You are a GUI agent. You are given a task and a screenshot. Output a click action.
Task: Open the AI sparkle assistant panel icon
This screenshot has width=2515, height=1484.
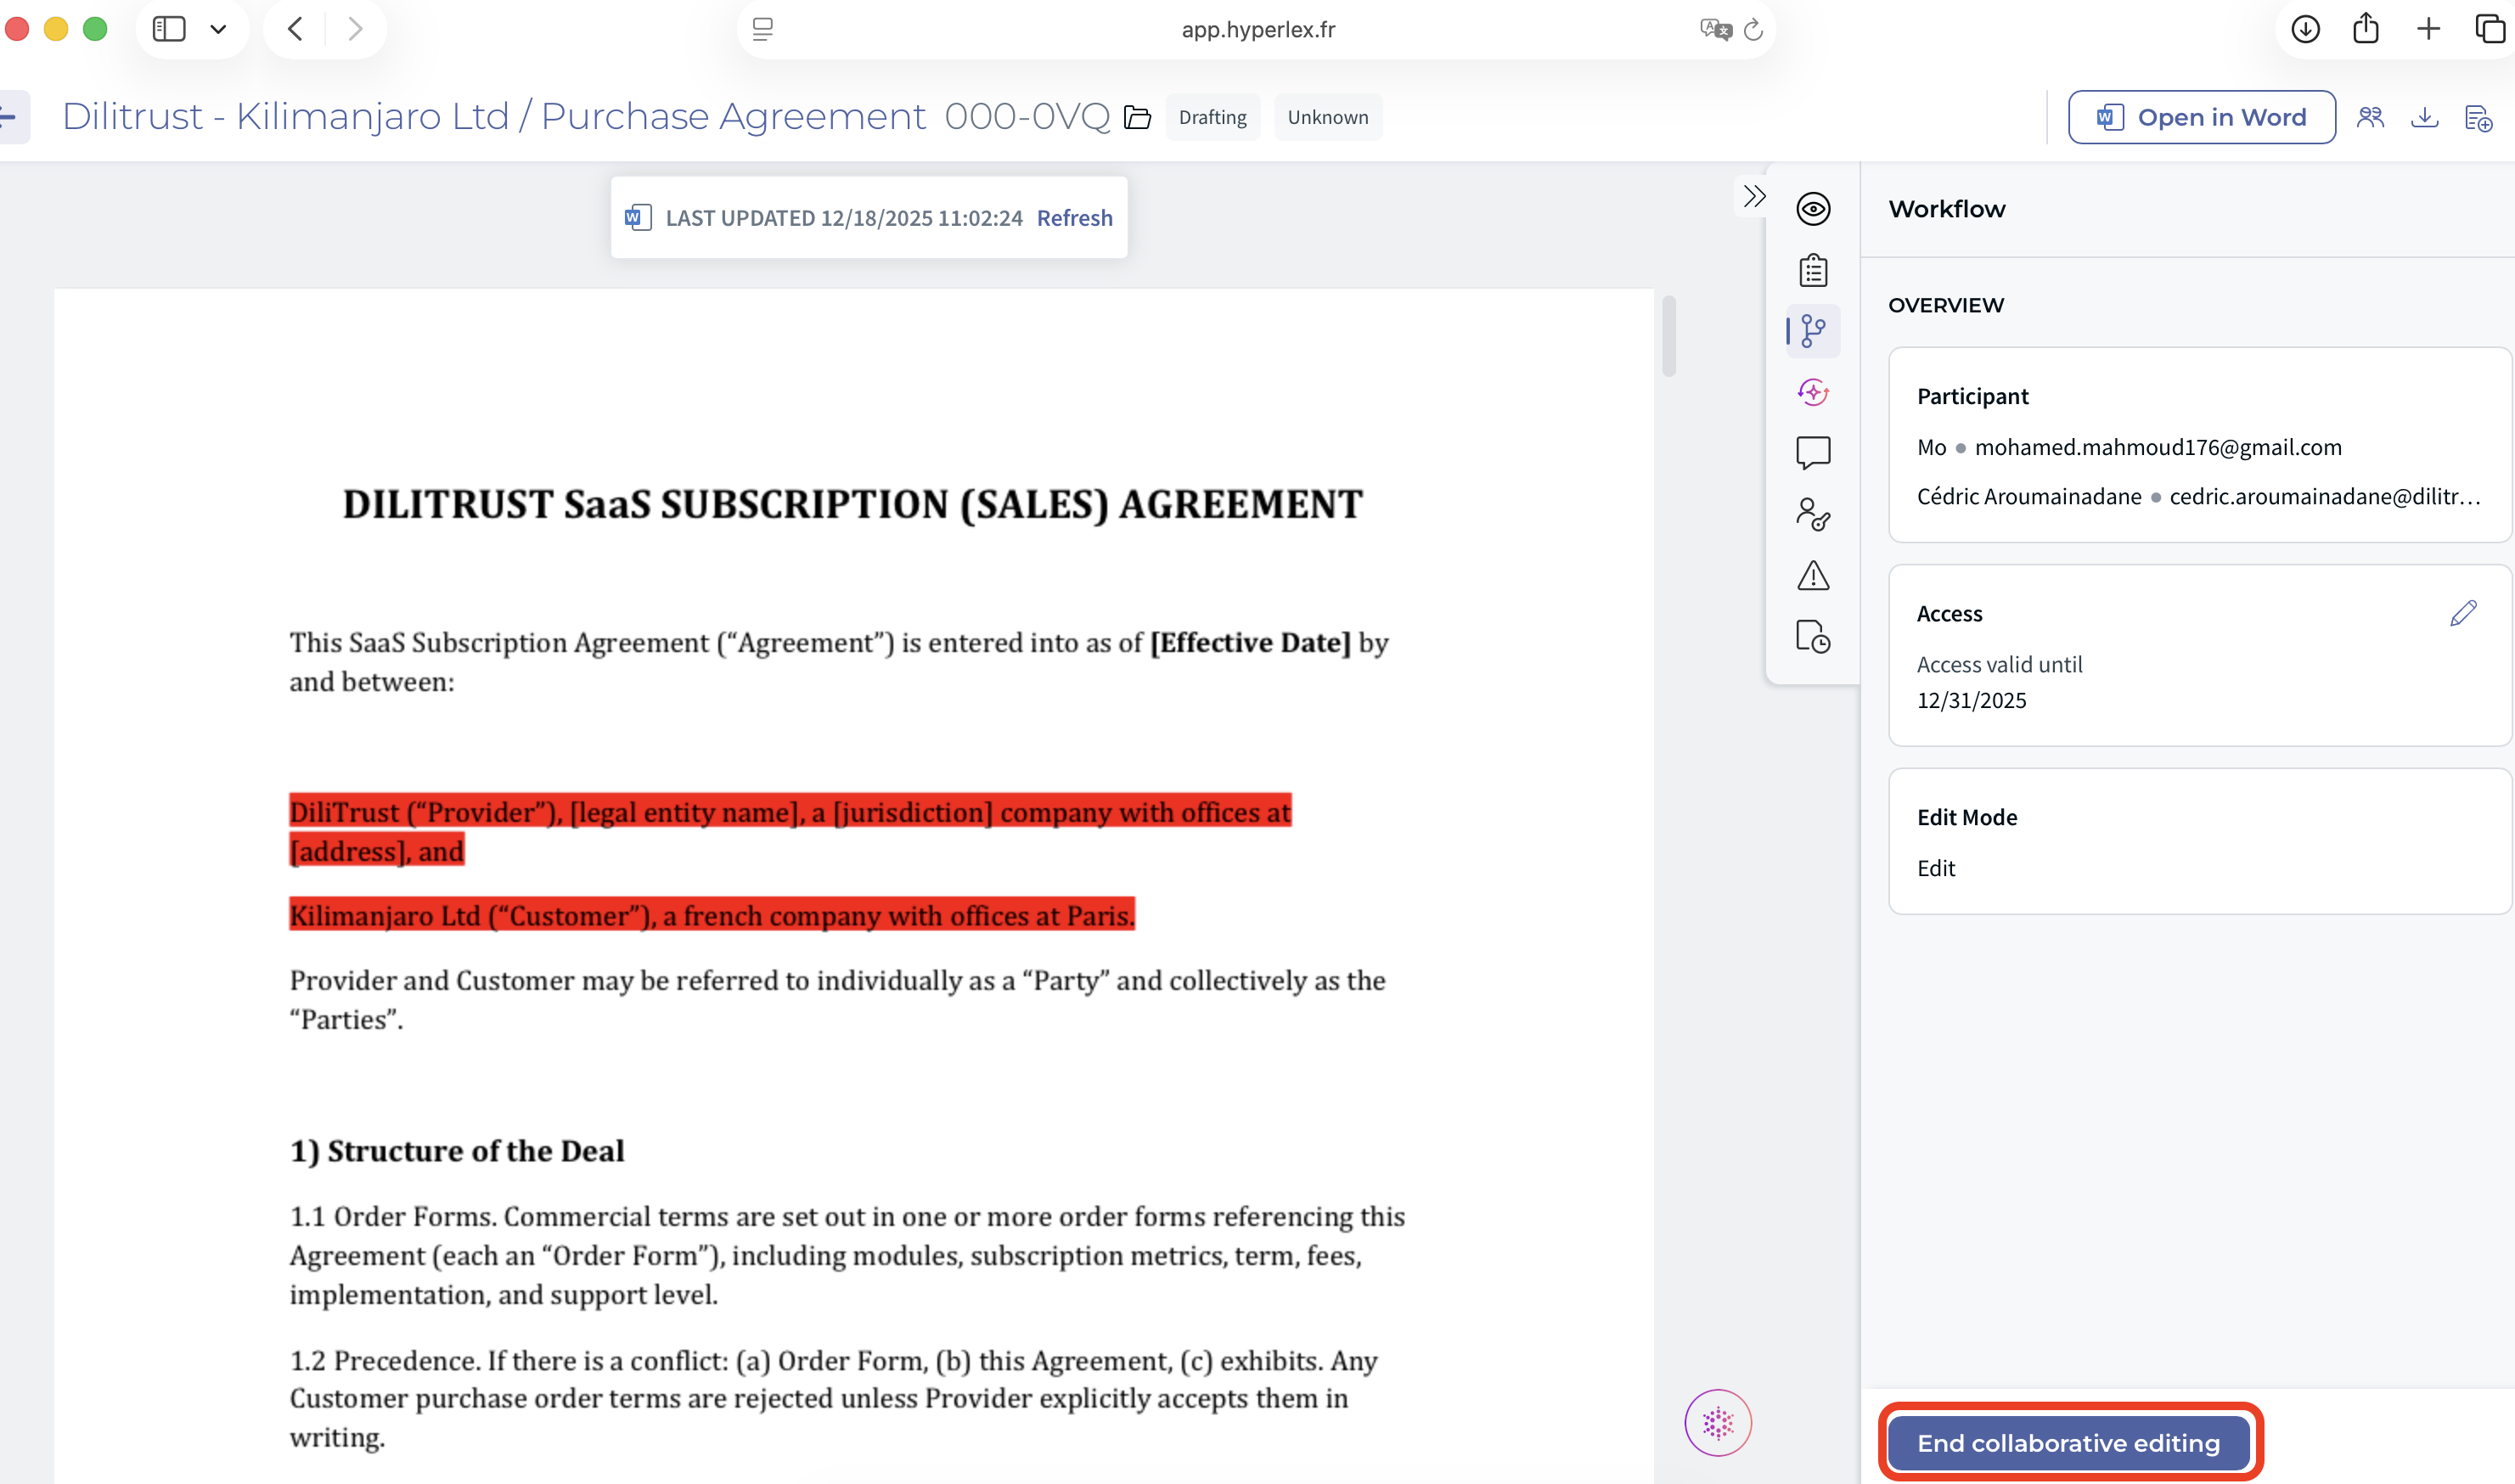(x=1812, y=392)
